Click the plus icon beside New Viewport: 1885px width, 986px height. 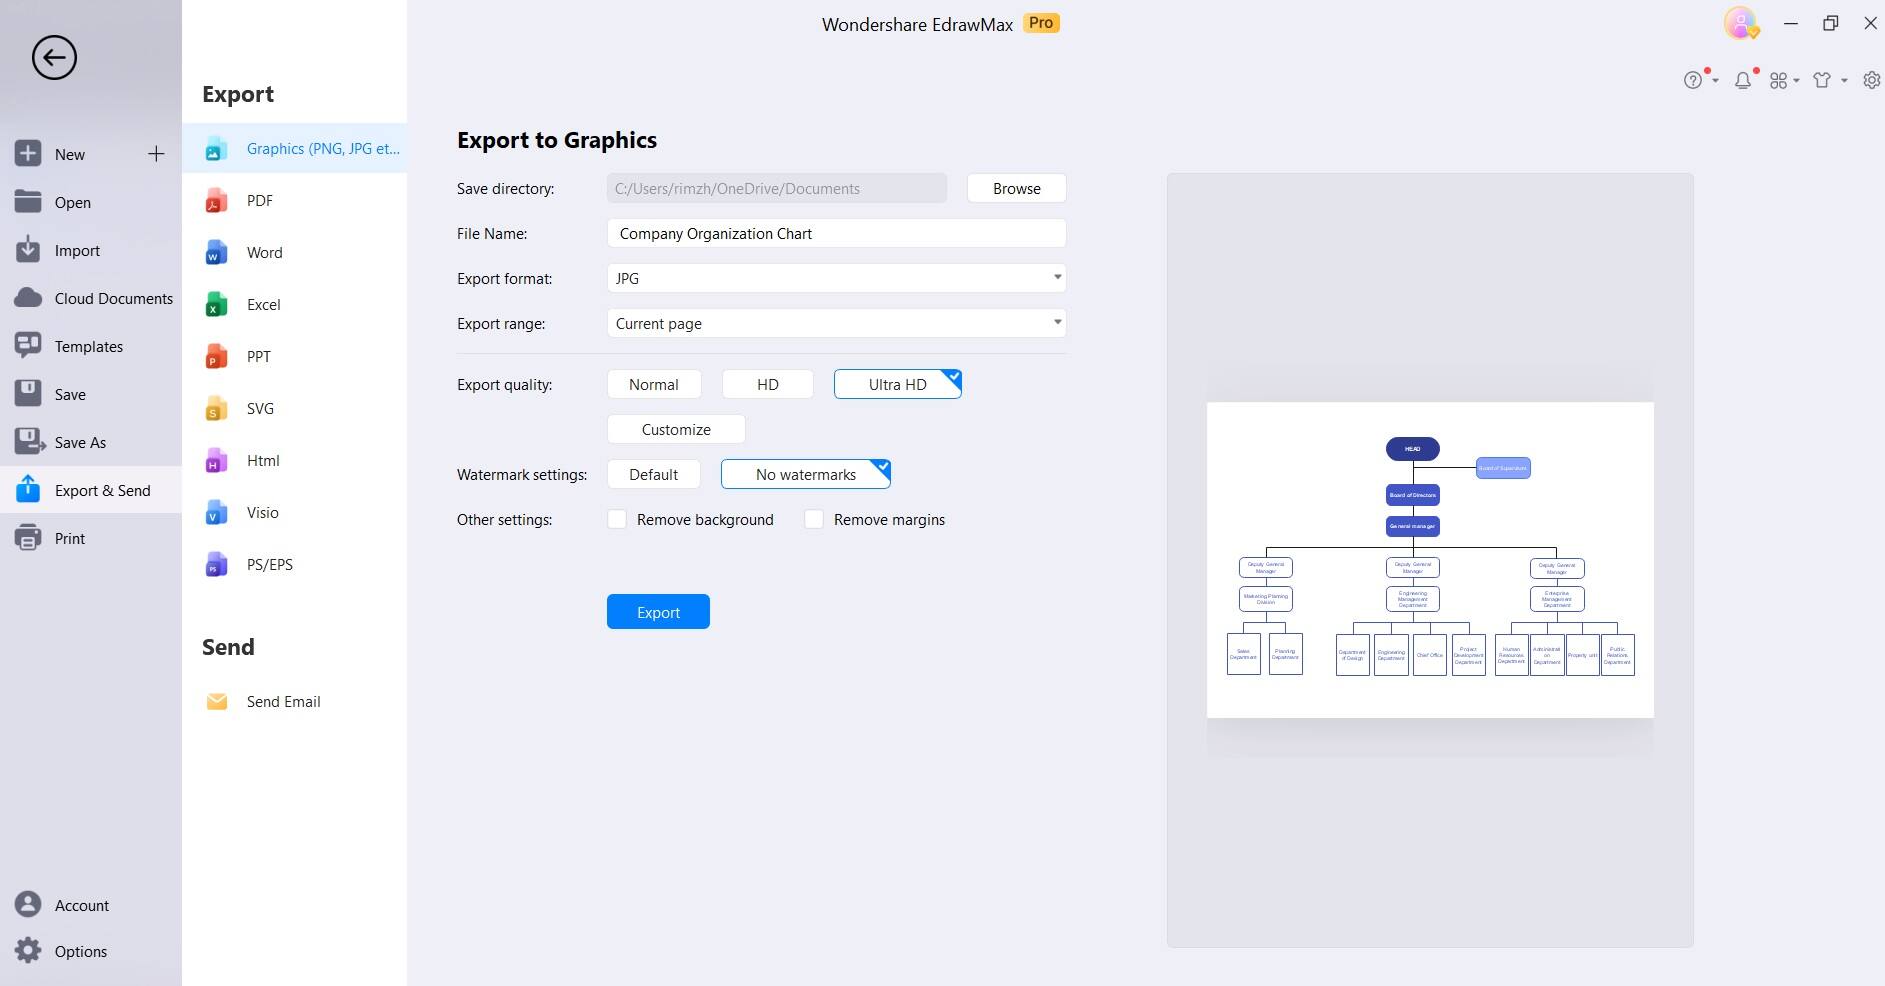point(156,153)
